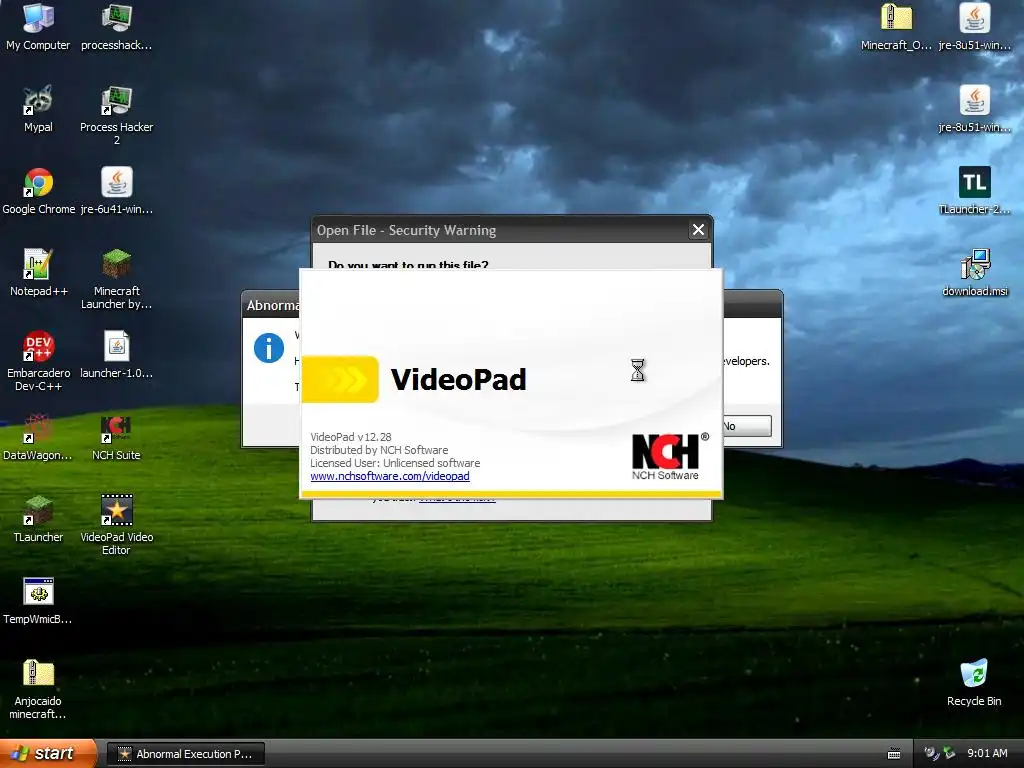1024x768 pixels.
Task: Select the launcher-1.0 jar file icon
Action: (x=116, y=355)
